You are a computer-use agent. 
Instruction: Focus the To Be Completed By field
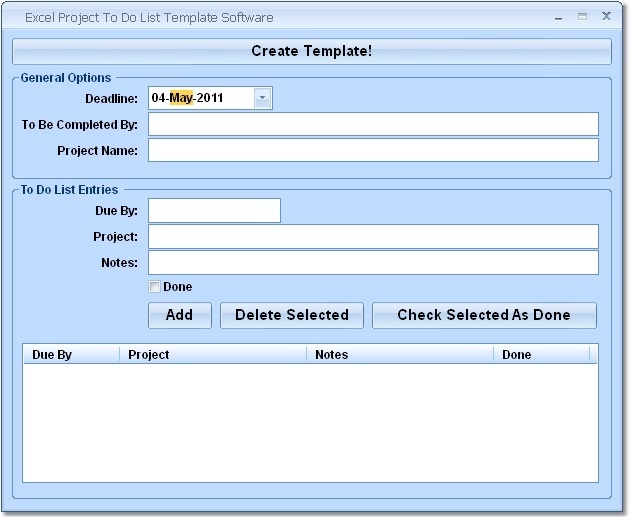(x=373, y=124)
